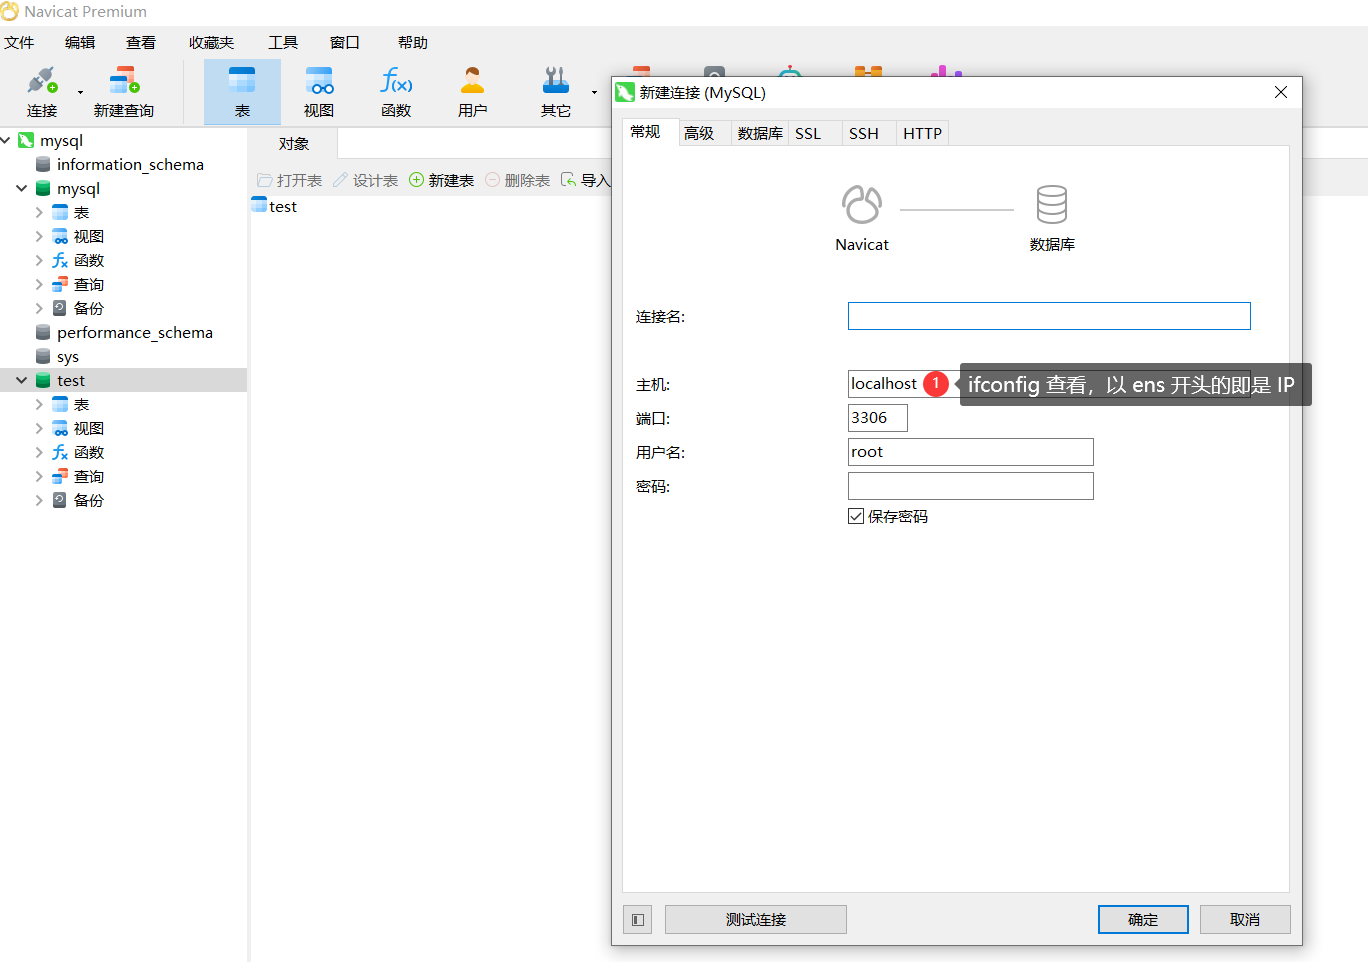The width and height of the screenshot is (1368, 962).
Task: Click the 密码 input field
Action: pos(971,486)
